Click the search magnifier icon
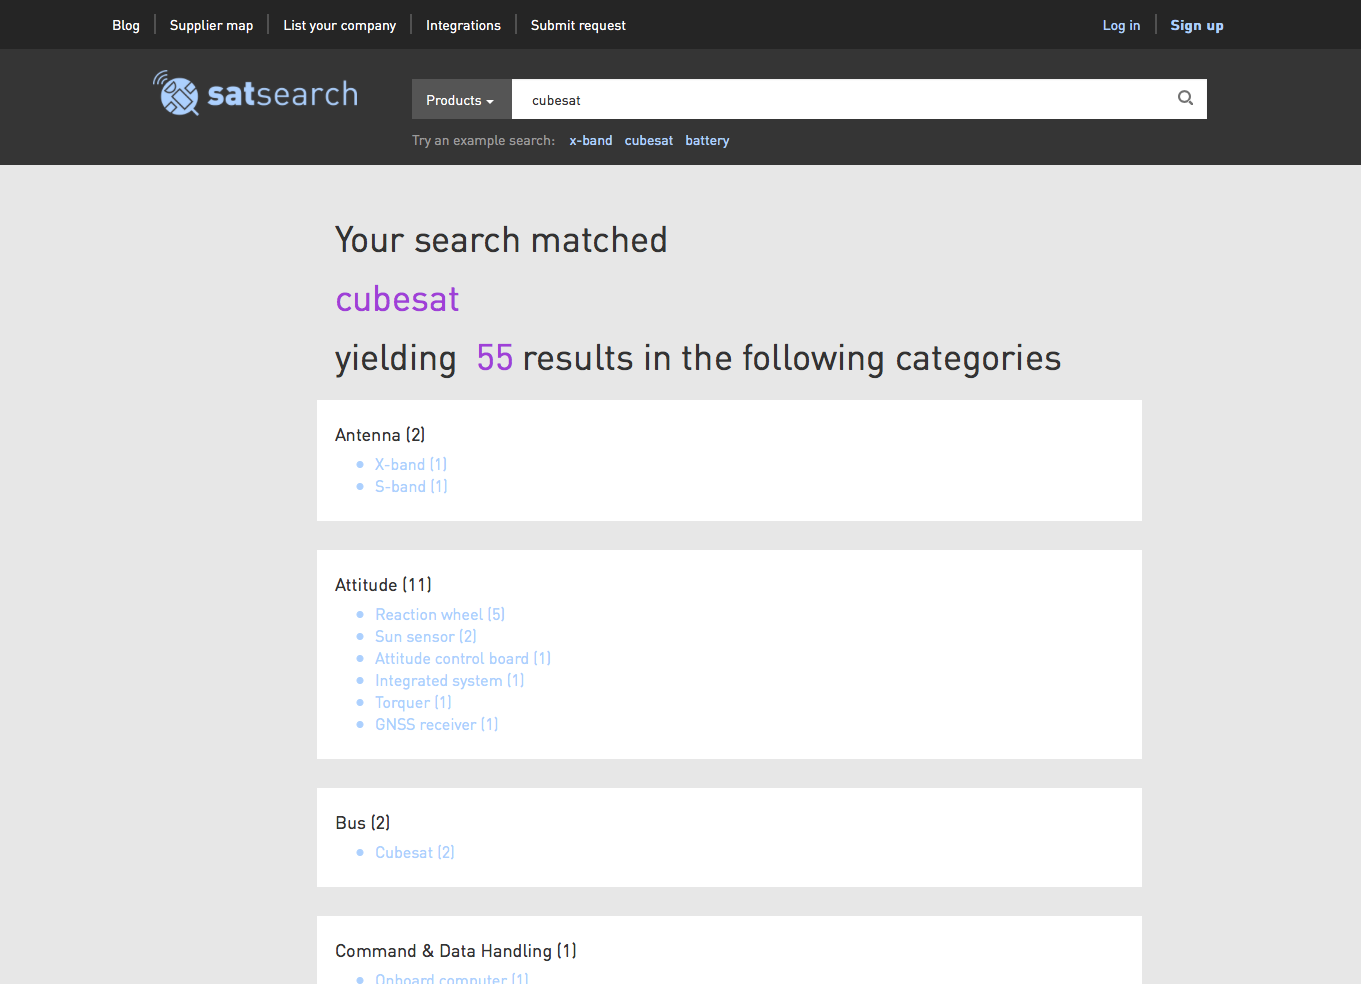The width and height of the screenshot is (1361, 984). pos(1185,98)
